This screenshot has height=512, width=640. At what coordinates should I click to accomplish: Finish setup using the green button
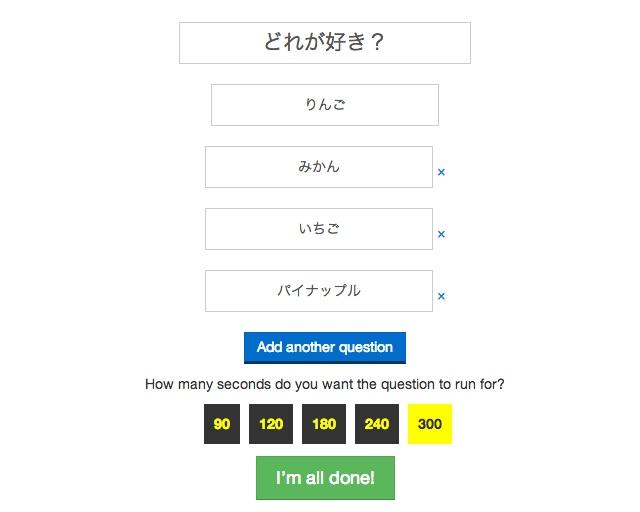(x=325, y=478)
